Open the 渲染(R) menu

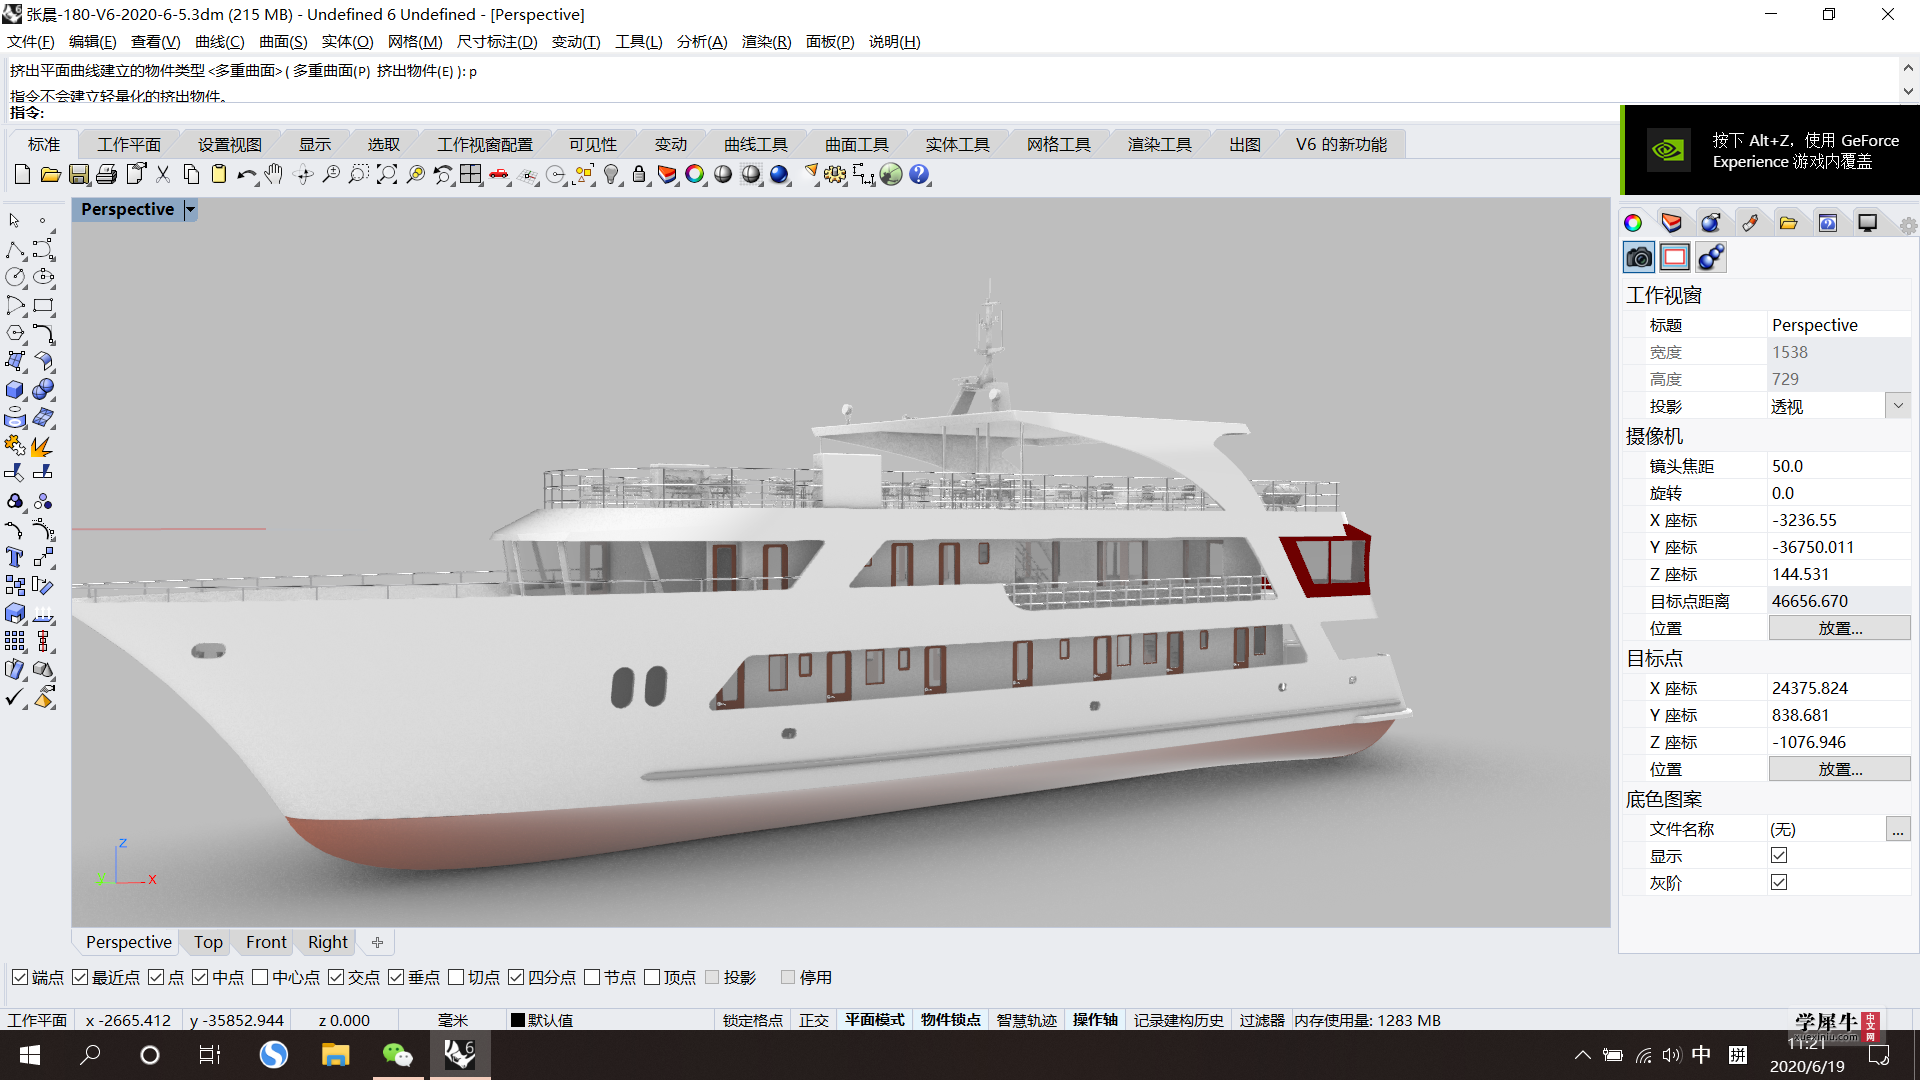point(766,41)
